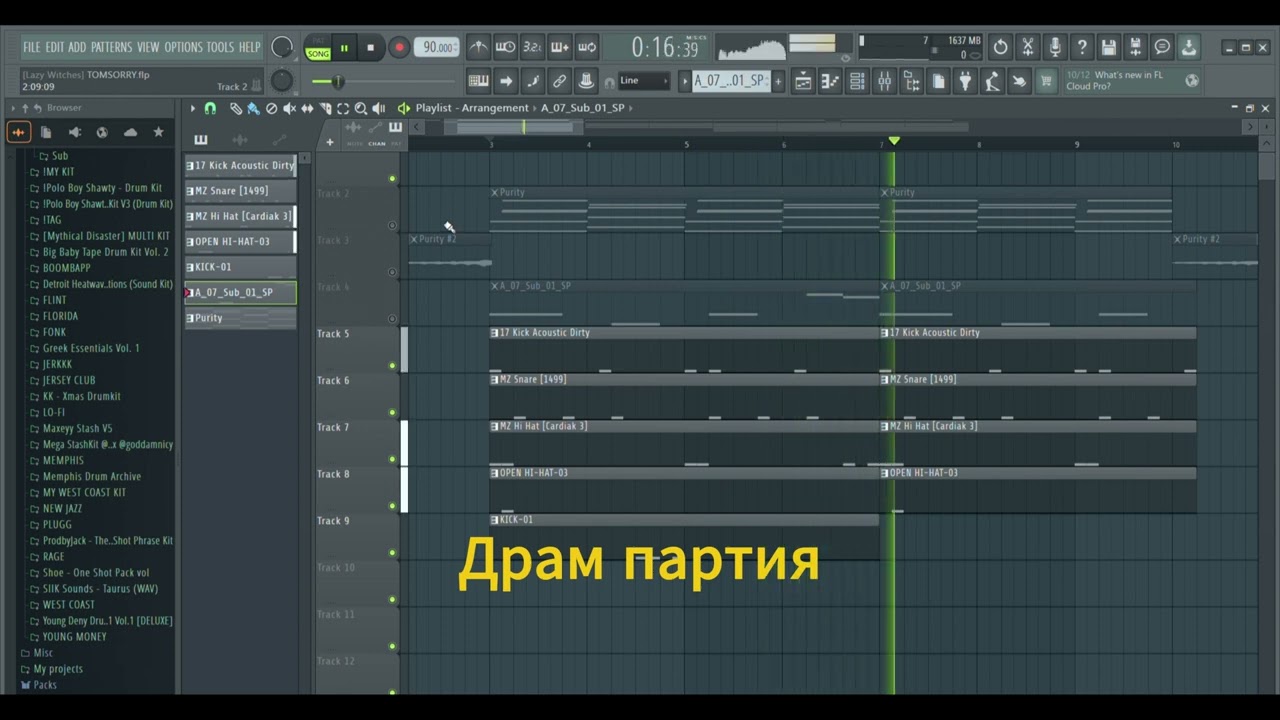Select the Zoom magnifier tool in playlist
The width and height of the screenshot is (1280, 720).
[x=361, y=108]
